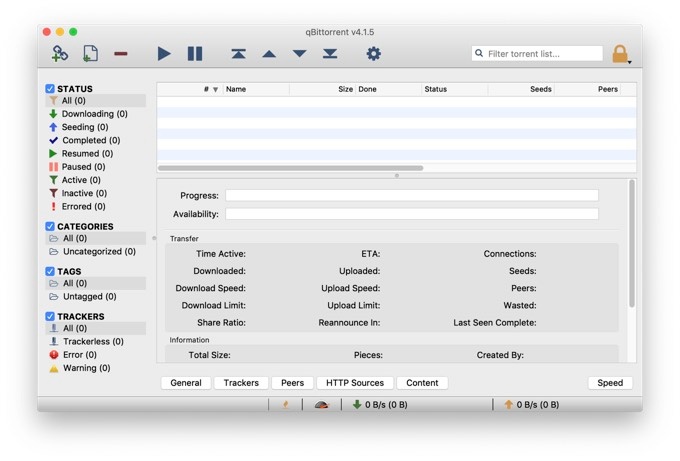
Task: Click the Status column header
Action: [455, 89]
